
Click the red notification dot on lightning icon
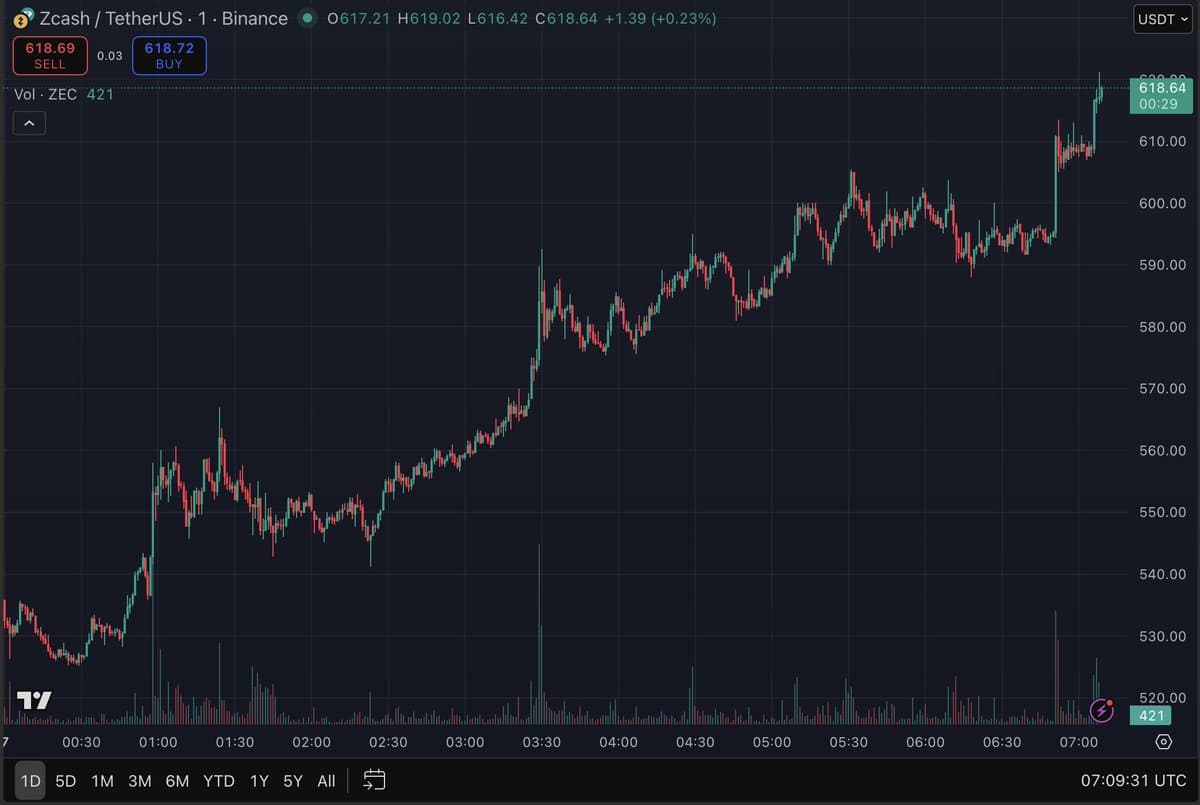point(1110,701)
